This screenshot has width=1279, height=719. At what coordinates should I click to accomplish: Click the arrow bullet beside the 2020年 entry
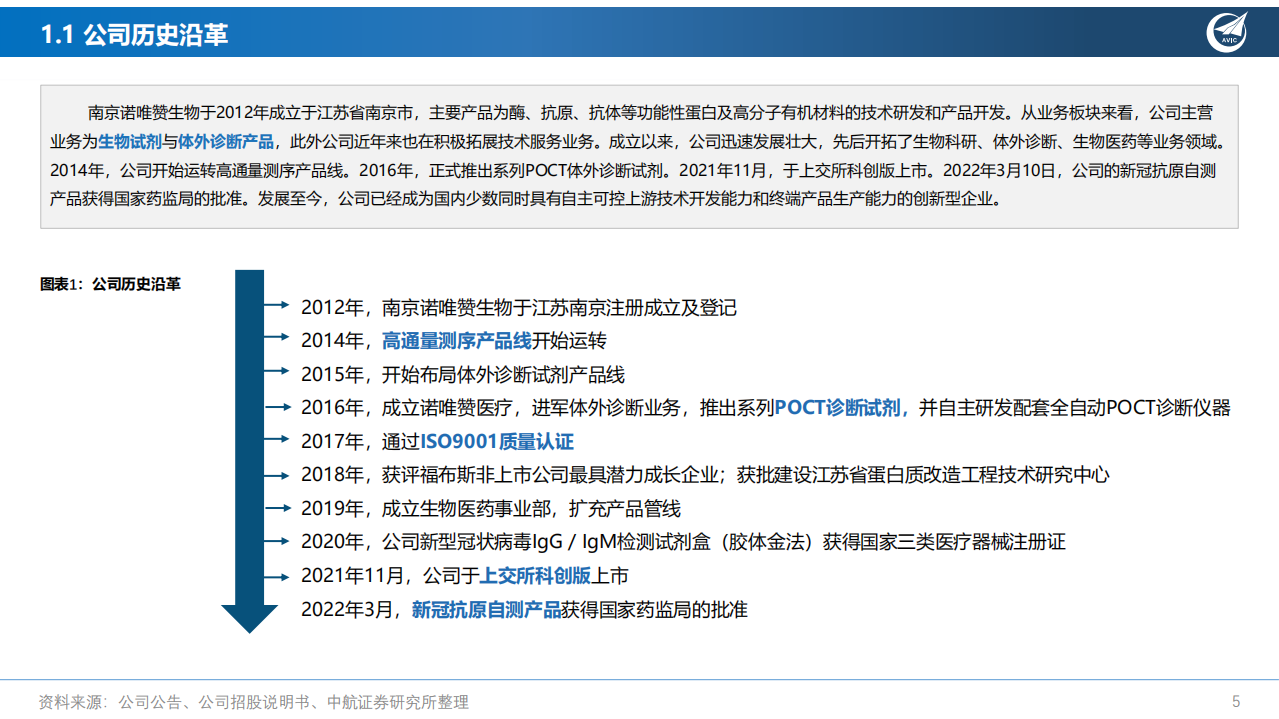coord(280,543)
